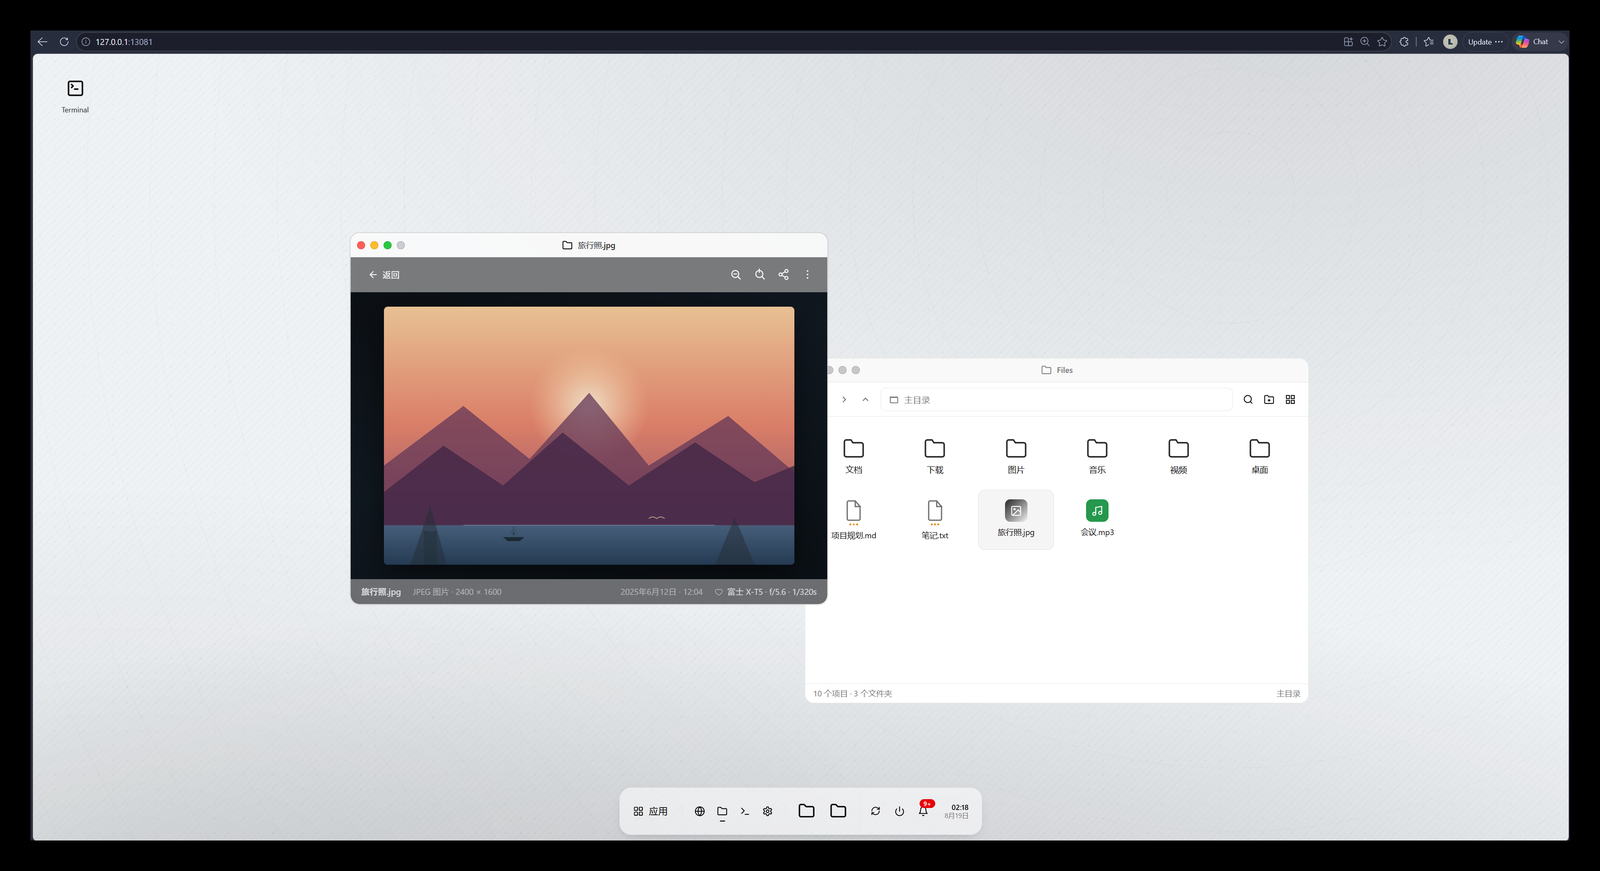Click the power icon in dock
This screenshot has height=871, width=1600.
point(899,811)
